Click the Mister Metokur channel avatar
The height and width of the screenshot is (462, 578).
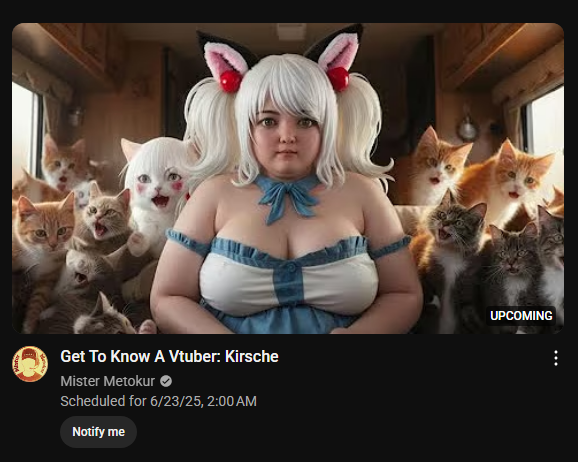[x=30, y=364]
